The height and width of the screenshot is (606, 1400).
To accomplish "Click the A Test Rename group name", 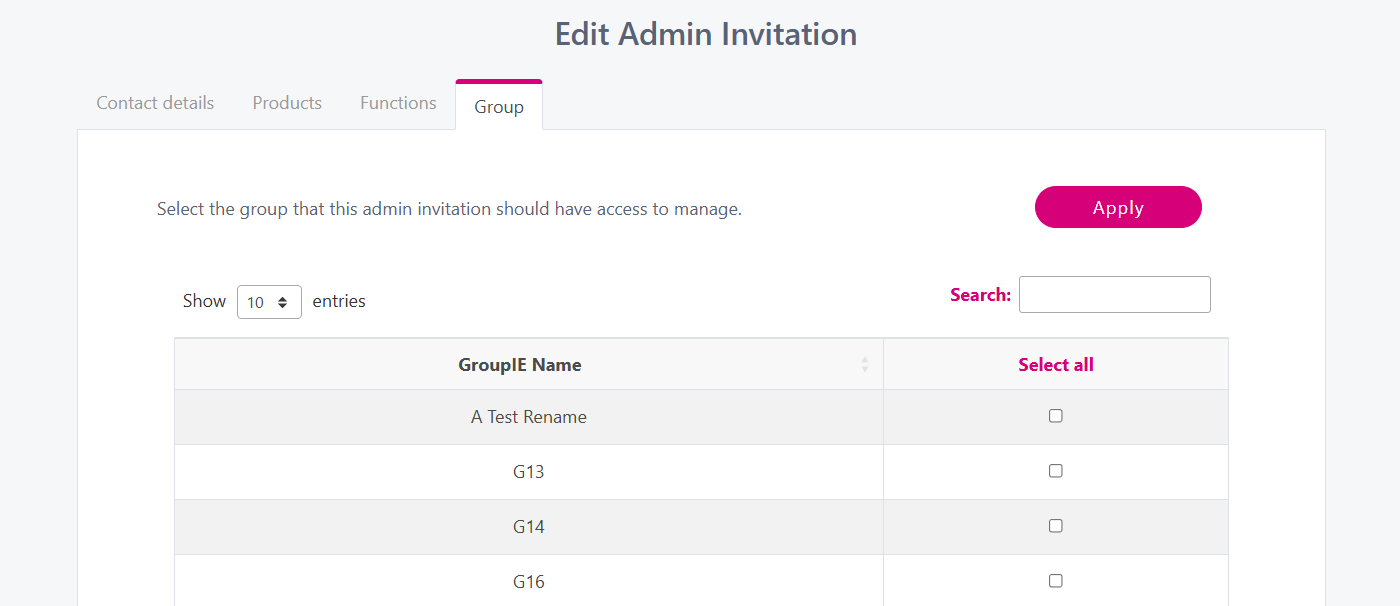I will click(529, 417).
